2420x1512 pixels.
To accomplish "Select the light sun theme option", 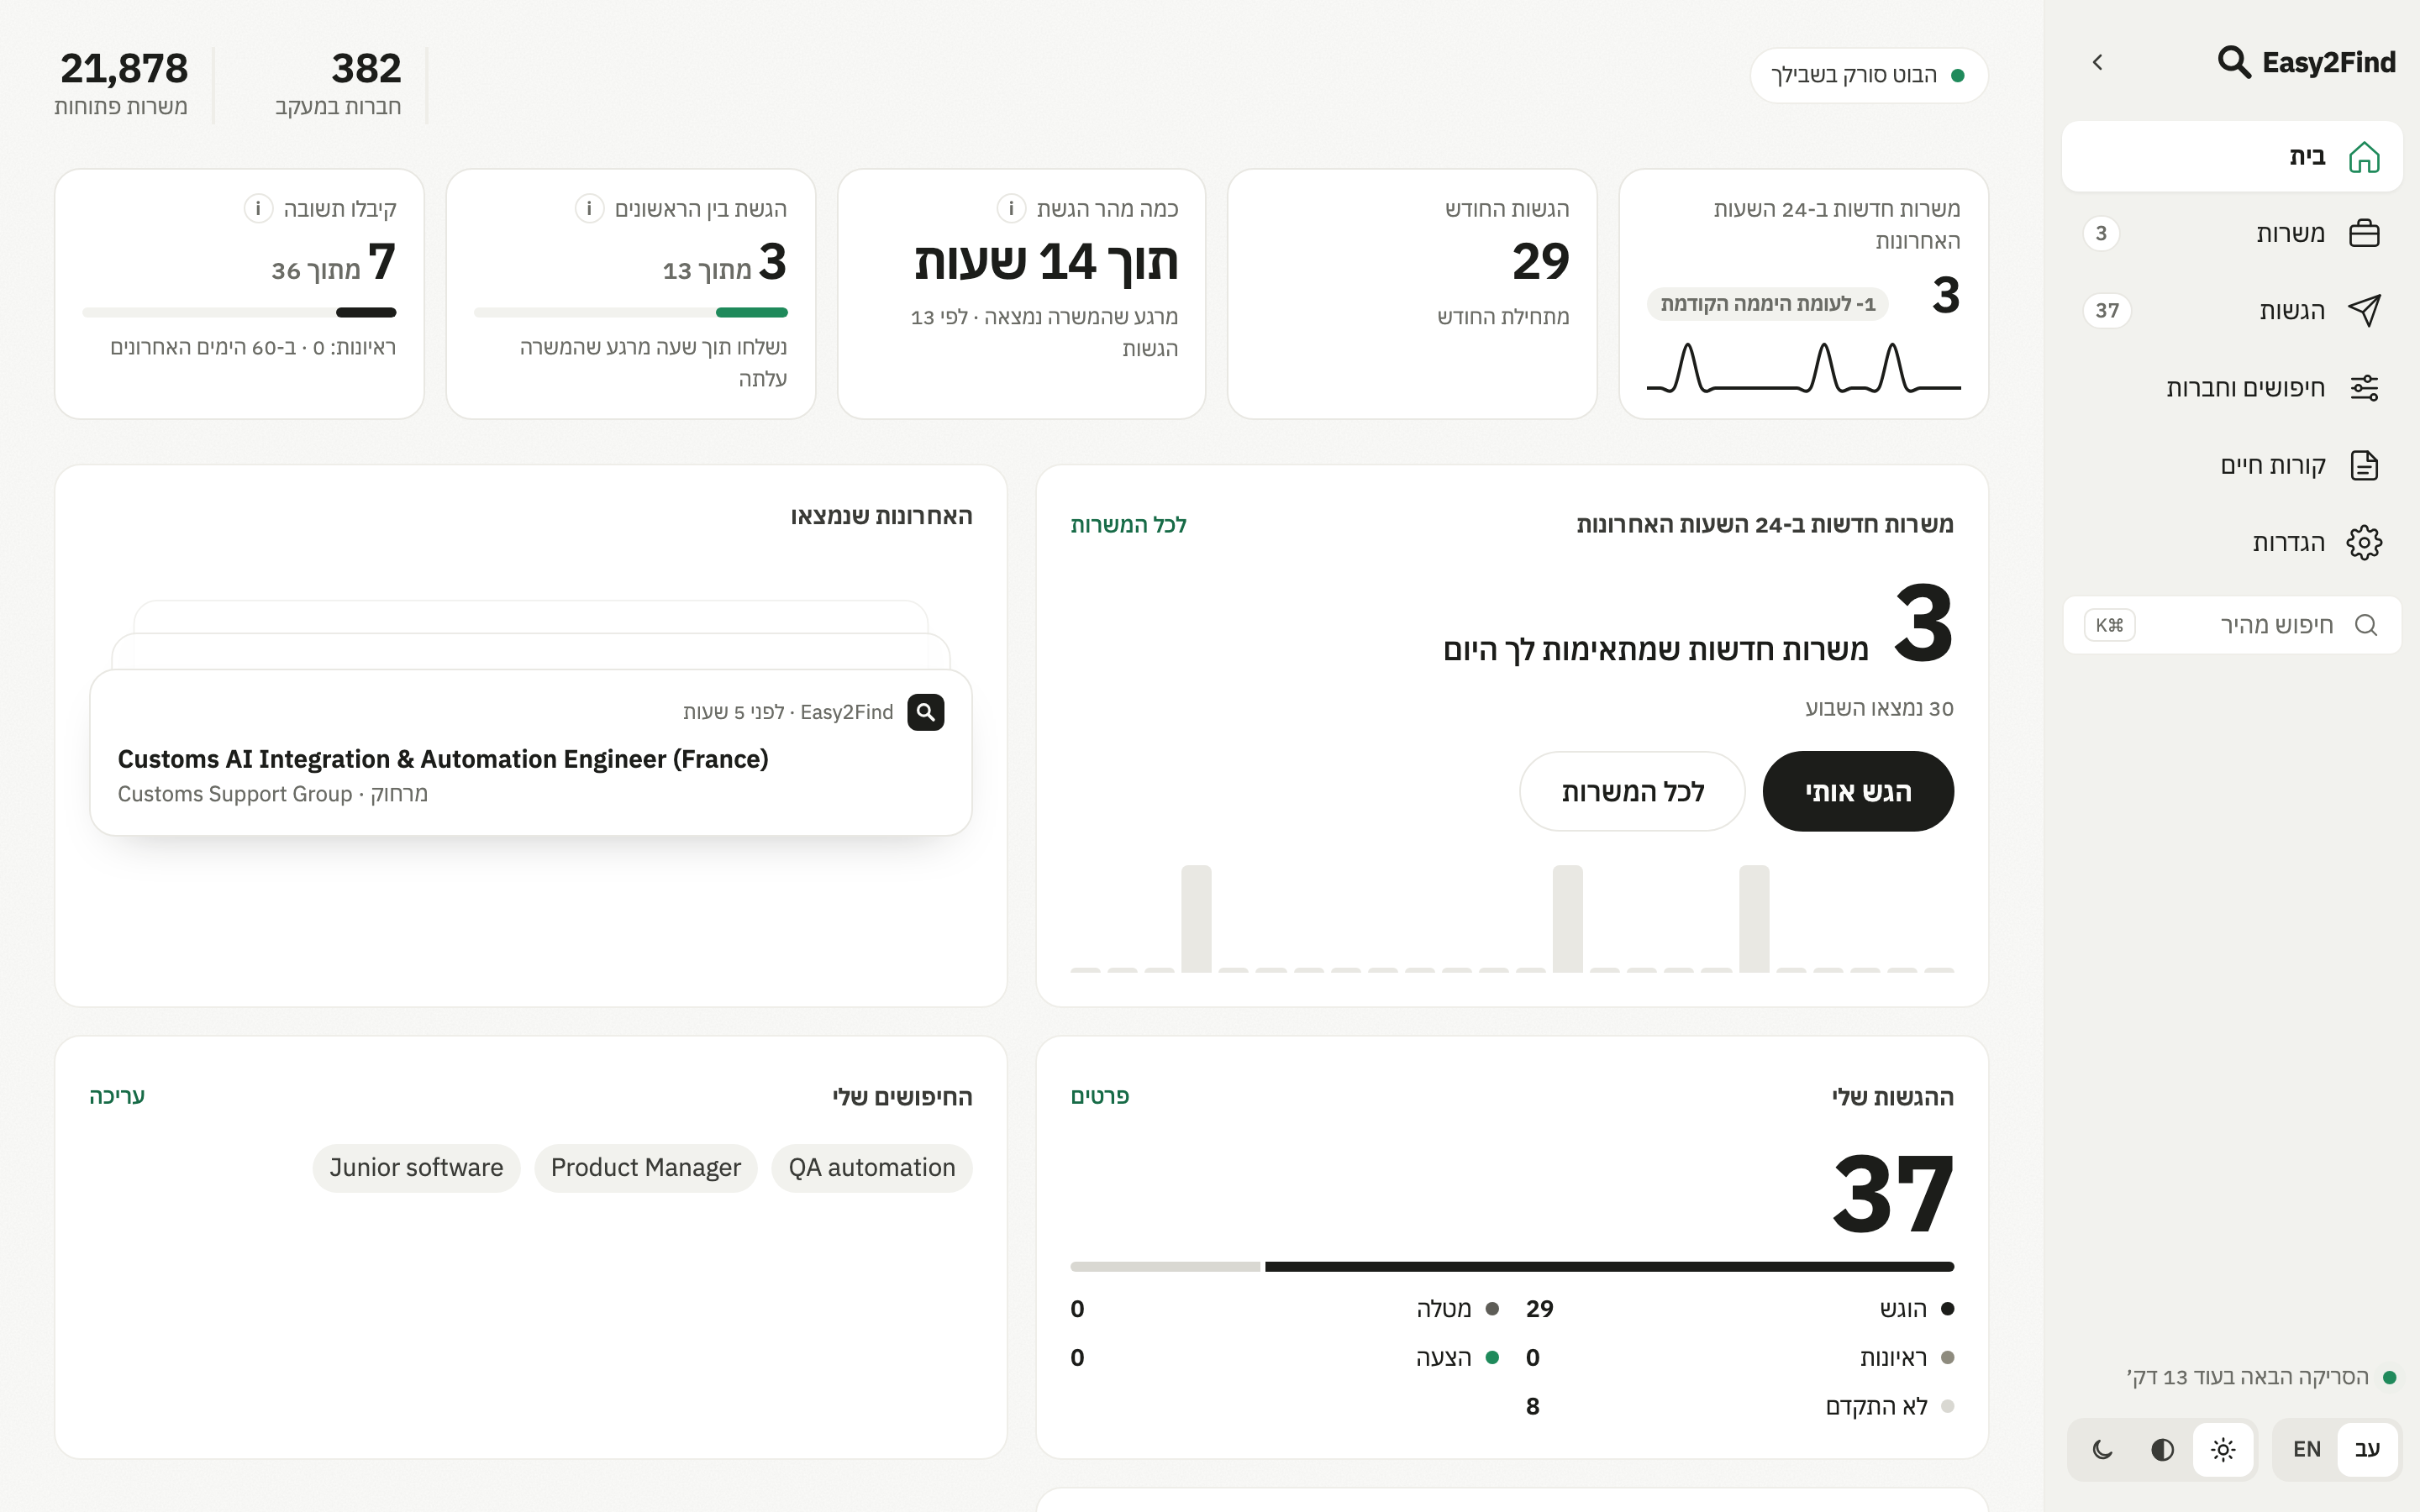I will [2223, 1449].
